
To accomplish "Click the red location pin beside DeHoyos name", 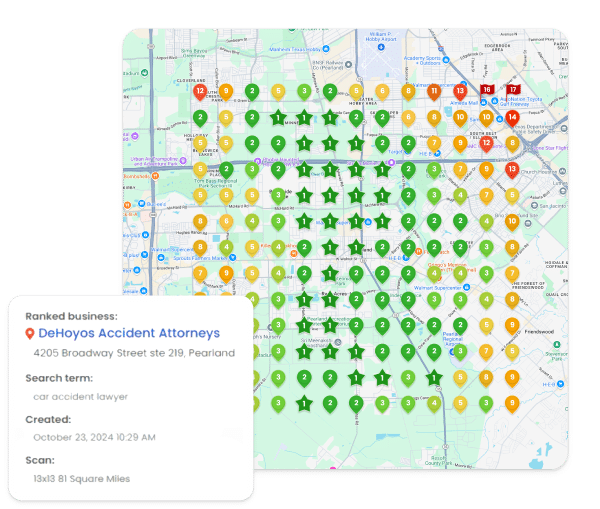I will pyautogui.click(x=30, y=333).
